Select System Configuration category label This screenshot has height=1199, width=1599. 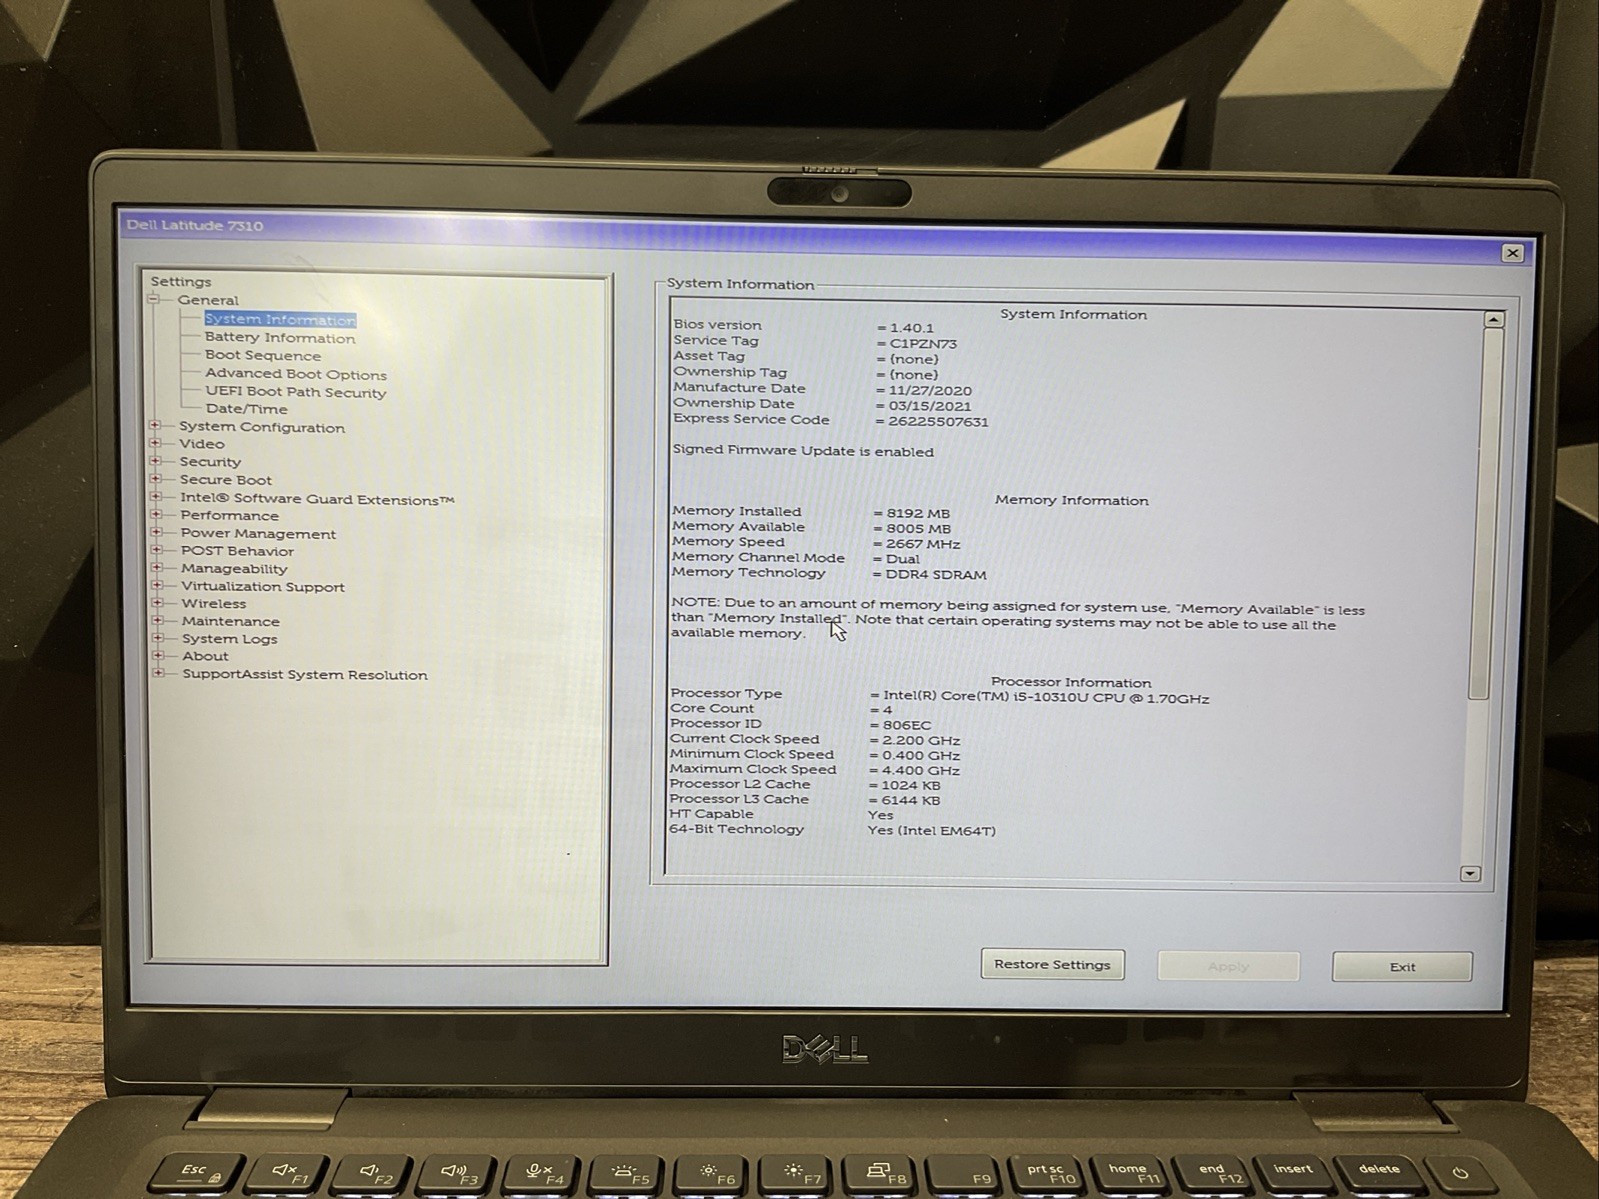tap(262, 427)
